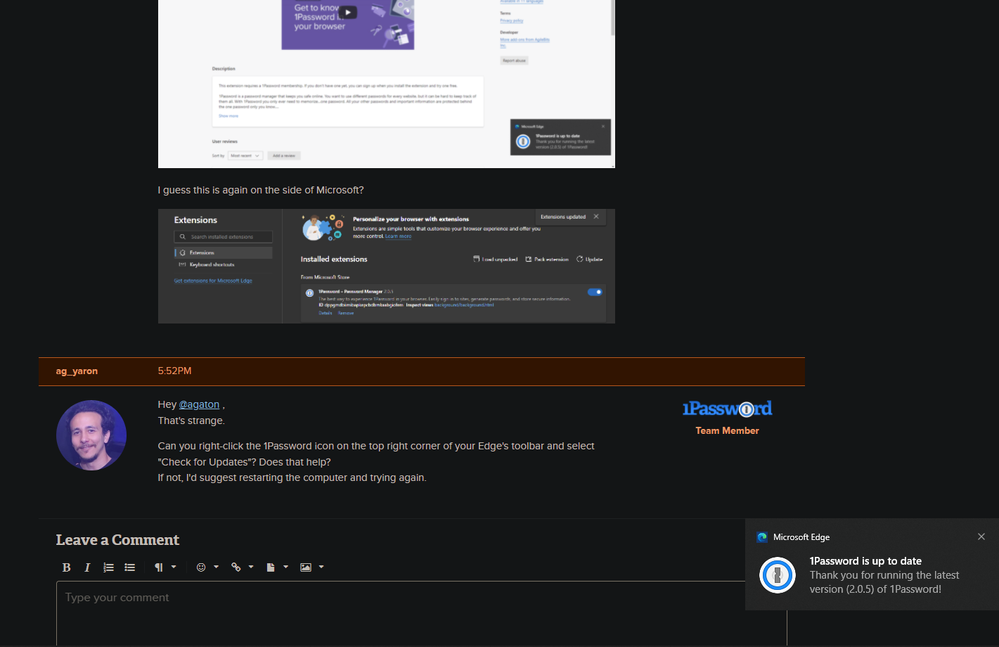This screenshot has width=999, height=647.
Task: Click the Microsoft Edge icon in the notification header
Action: (x=762, y=537)
